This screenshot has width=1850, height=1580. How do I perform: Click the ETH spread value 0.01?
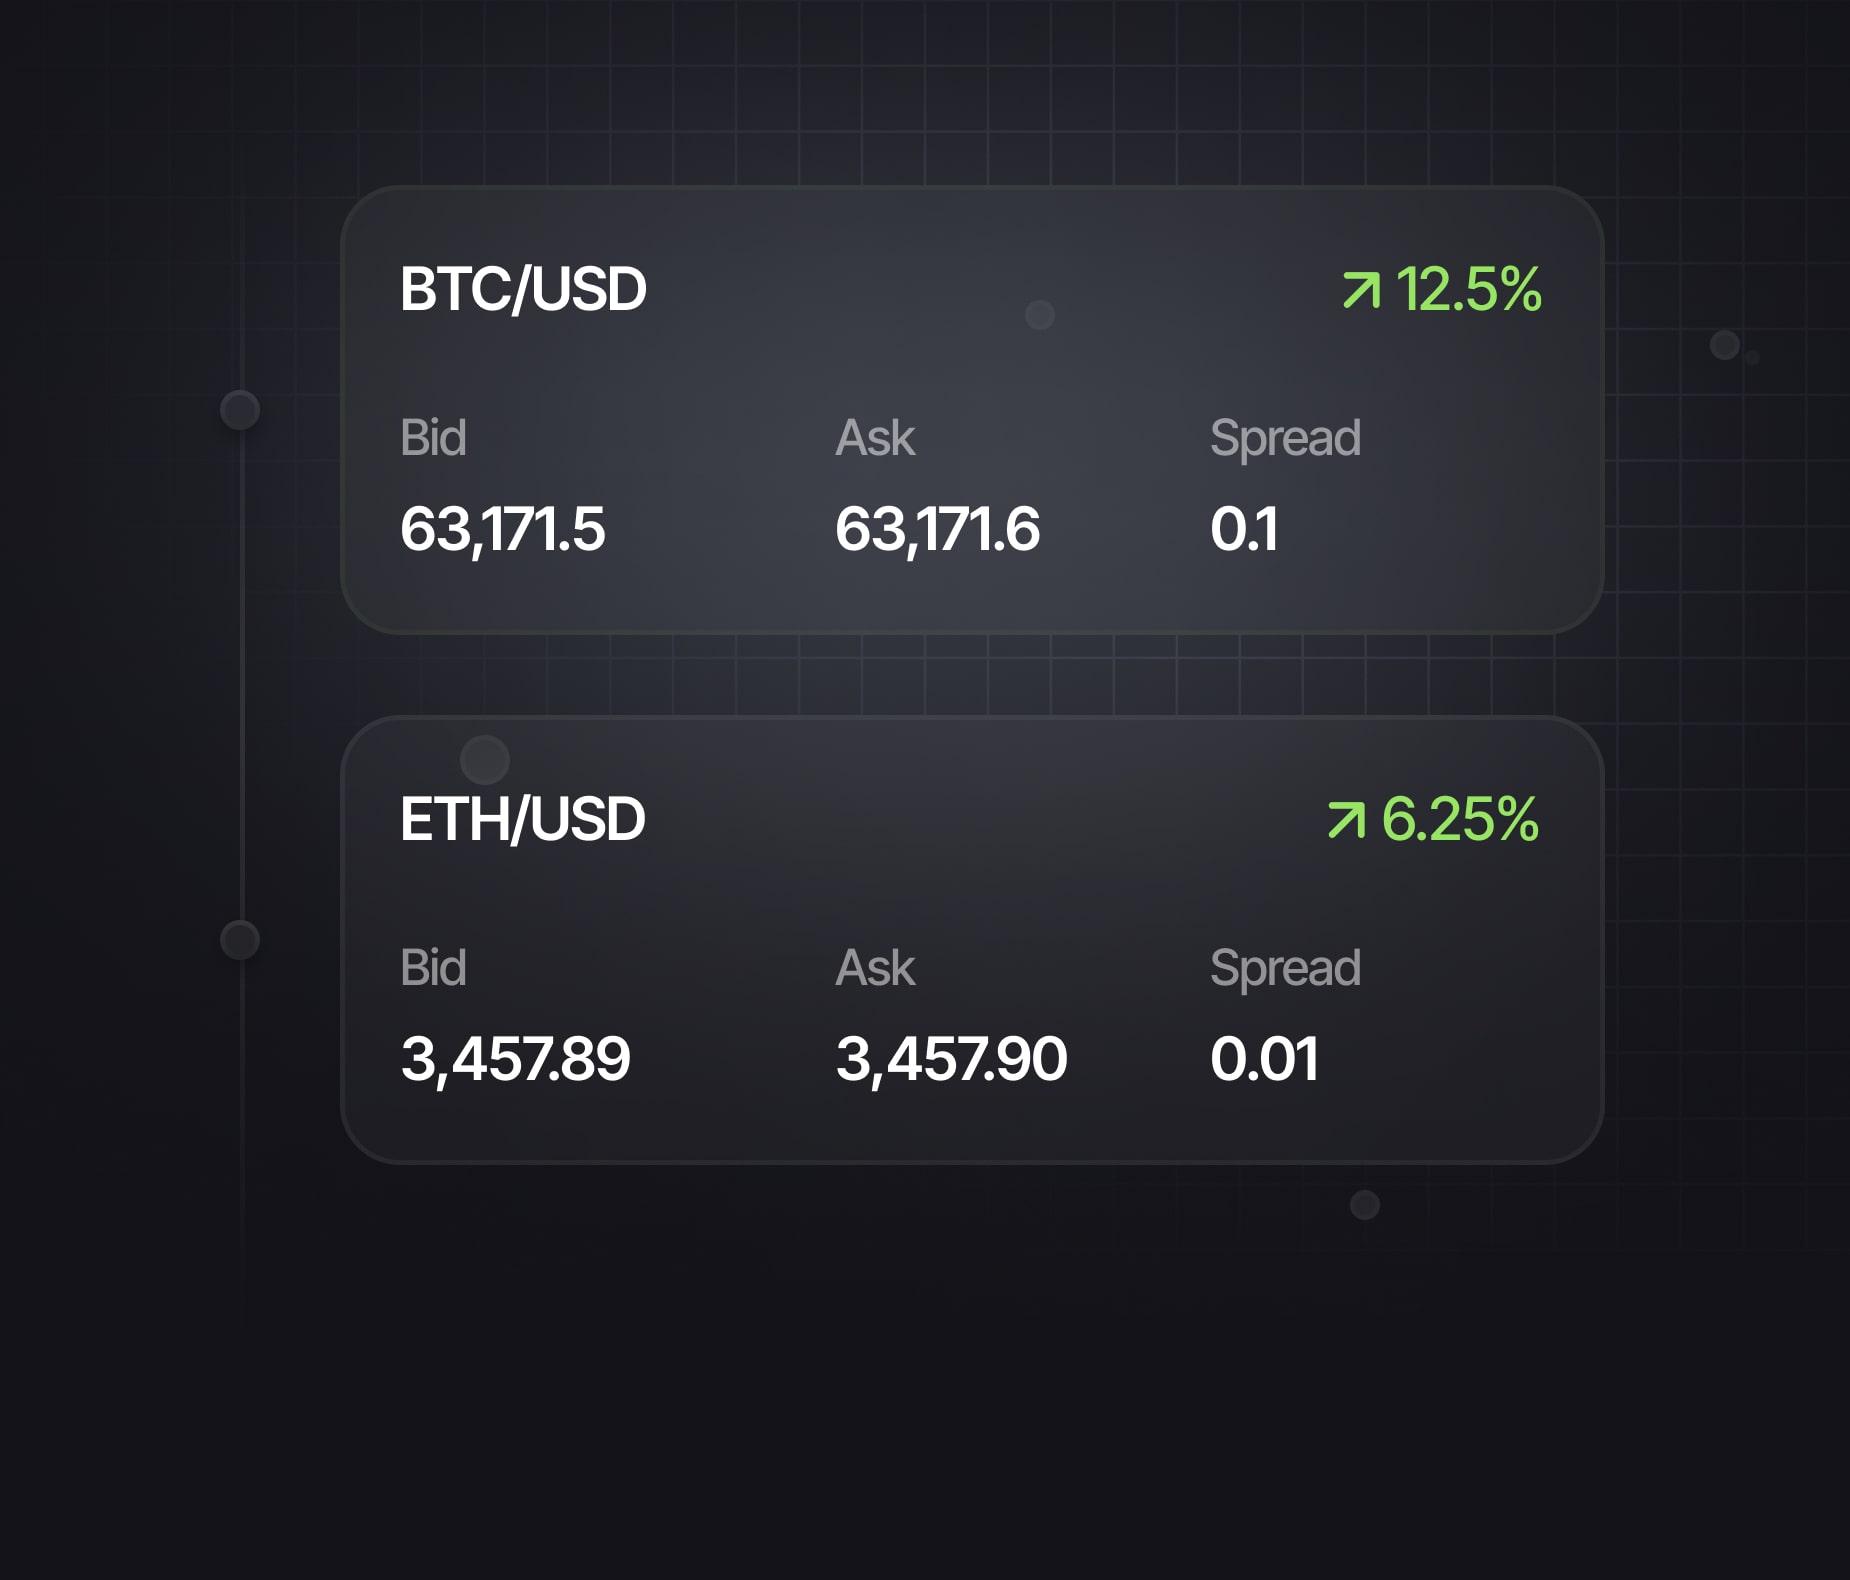coord(1264,1059)
